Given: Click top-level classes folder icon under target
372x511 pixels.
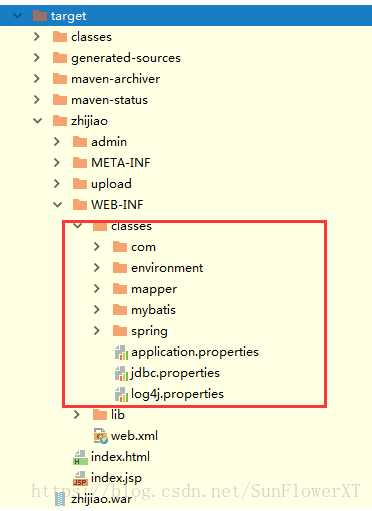Looking at the screenshot, I should point(60,36).
